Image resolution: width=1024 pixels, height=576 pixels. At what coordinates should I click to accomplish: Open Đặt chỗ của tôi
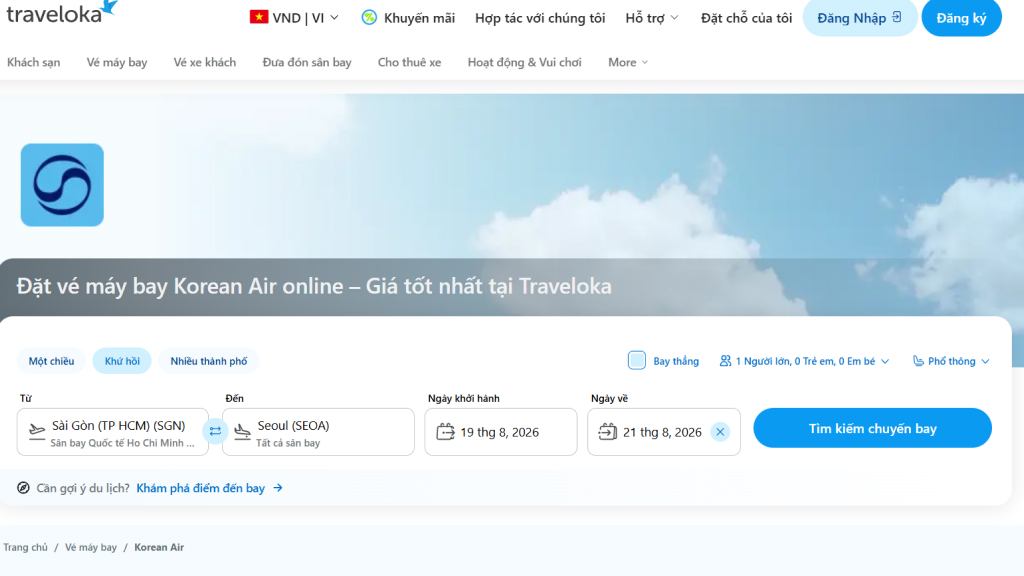point(746,18)
